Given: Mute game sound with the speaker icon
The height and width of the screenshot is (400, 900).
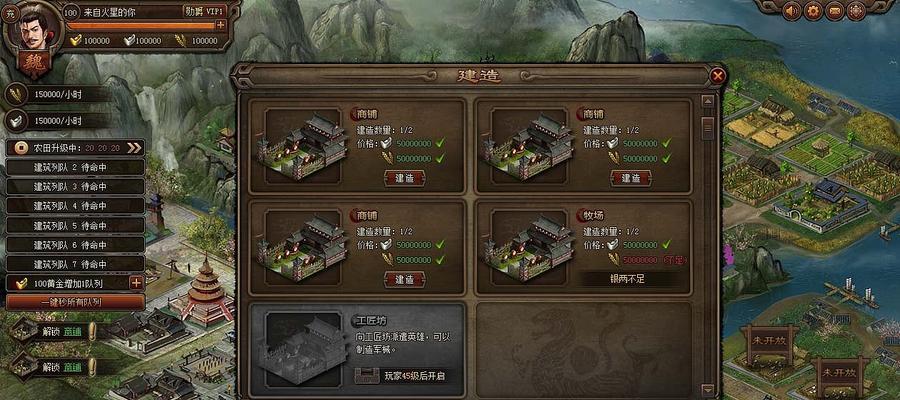Looking at the screenshot, I should coord(792,10).
